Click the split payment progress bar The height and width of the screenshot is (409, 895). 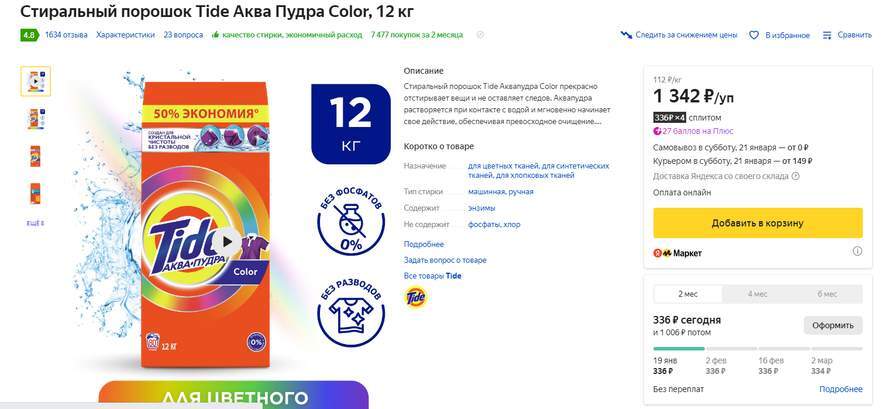coord(757,349)
